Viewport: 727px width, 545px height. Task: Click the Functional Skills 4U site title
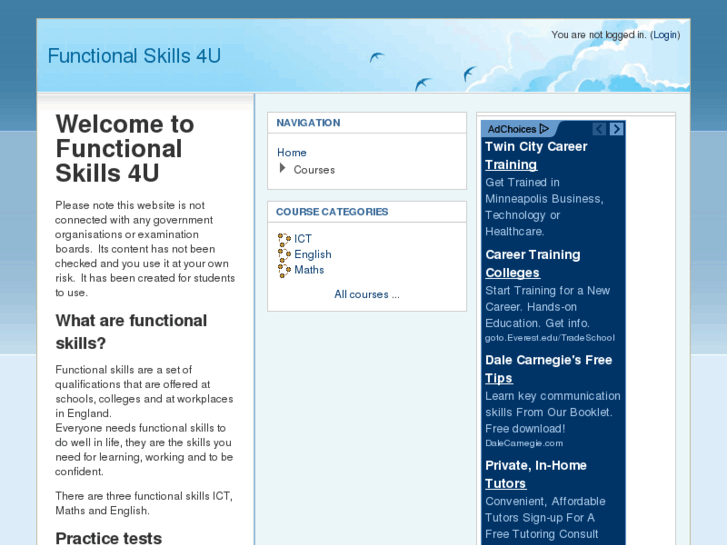[134, 56]
